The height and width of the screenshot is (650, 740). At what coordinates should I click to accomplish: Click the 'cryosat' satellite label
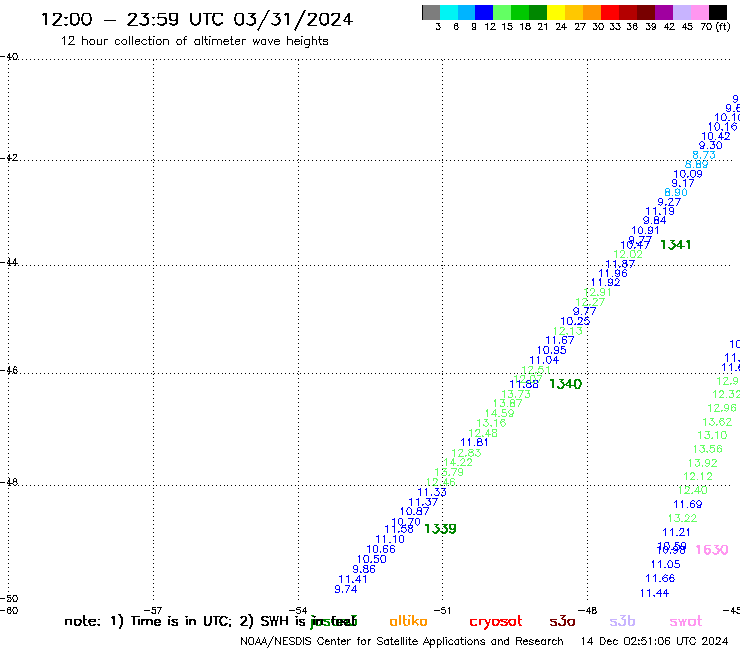tap(496, 622)
